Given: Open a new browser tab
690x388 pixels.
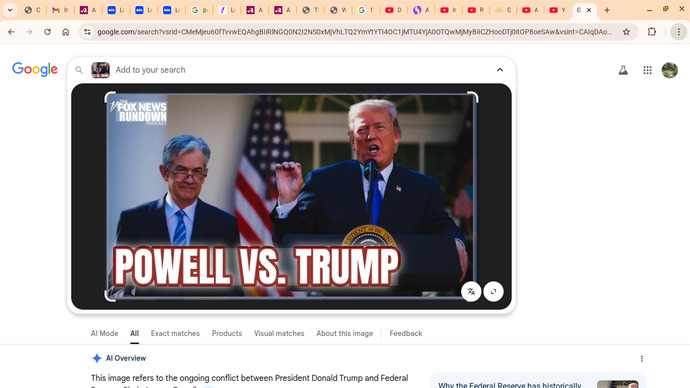Looking at the screenshot, I should (x=607, y=10).
